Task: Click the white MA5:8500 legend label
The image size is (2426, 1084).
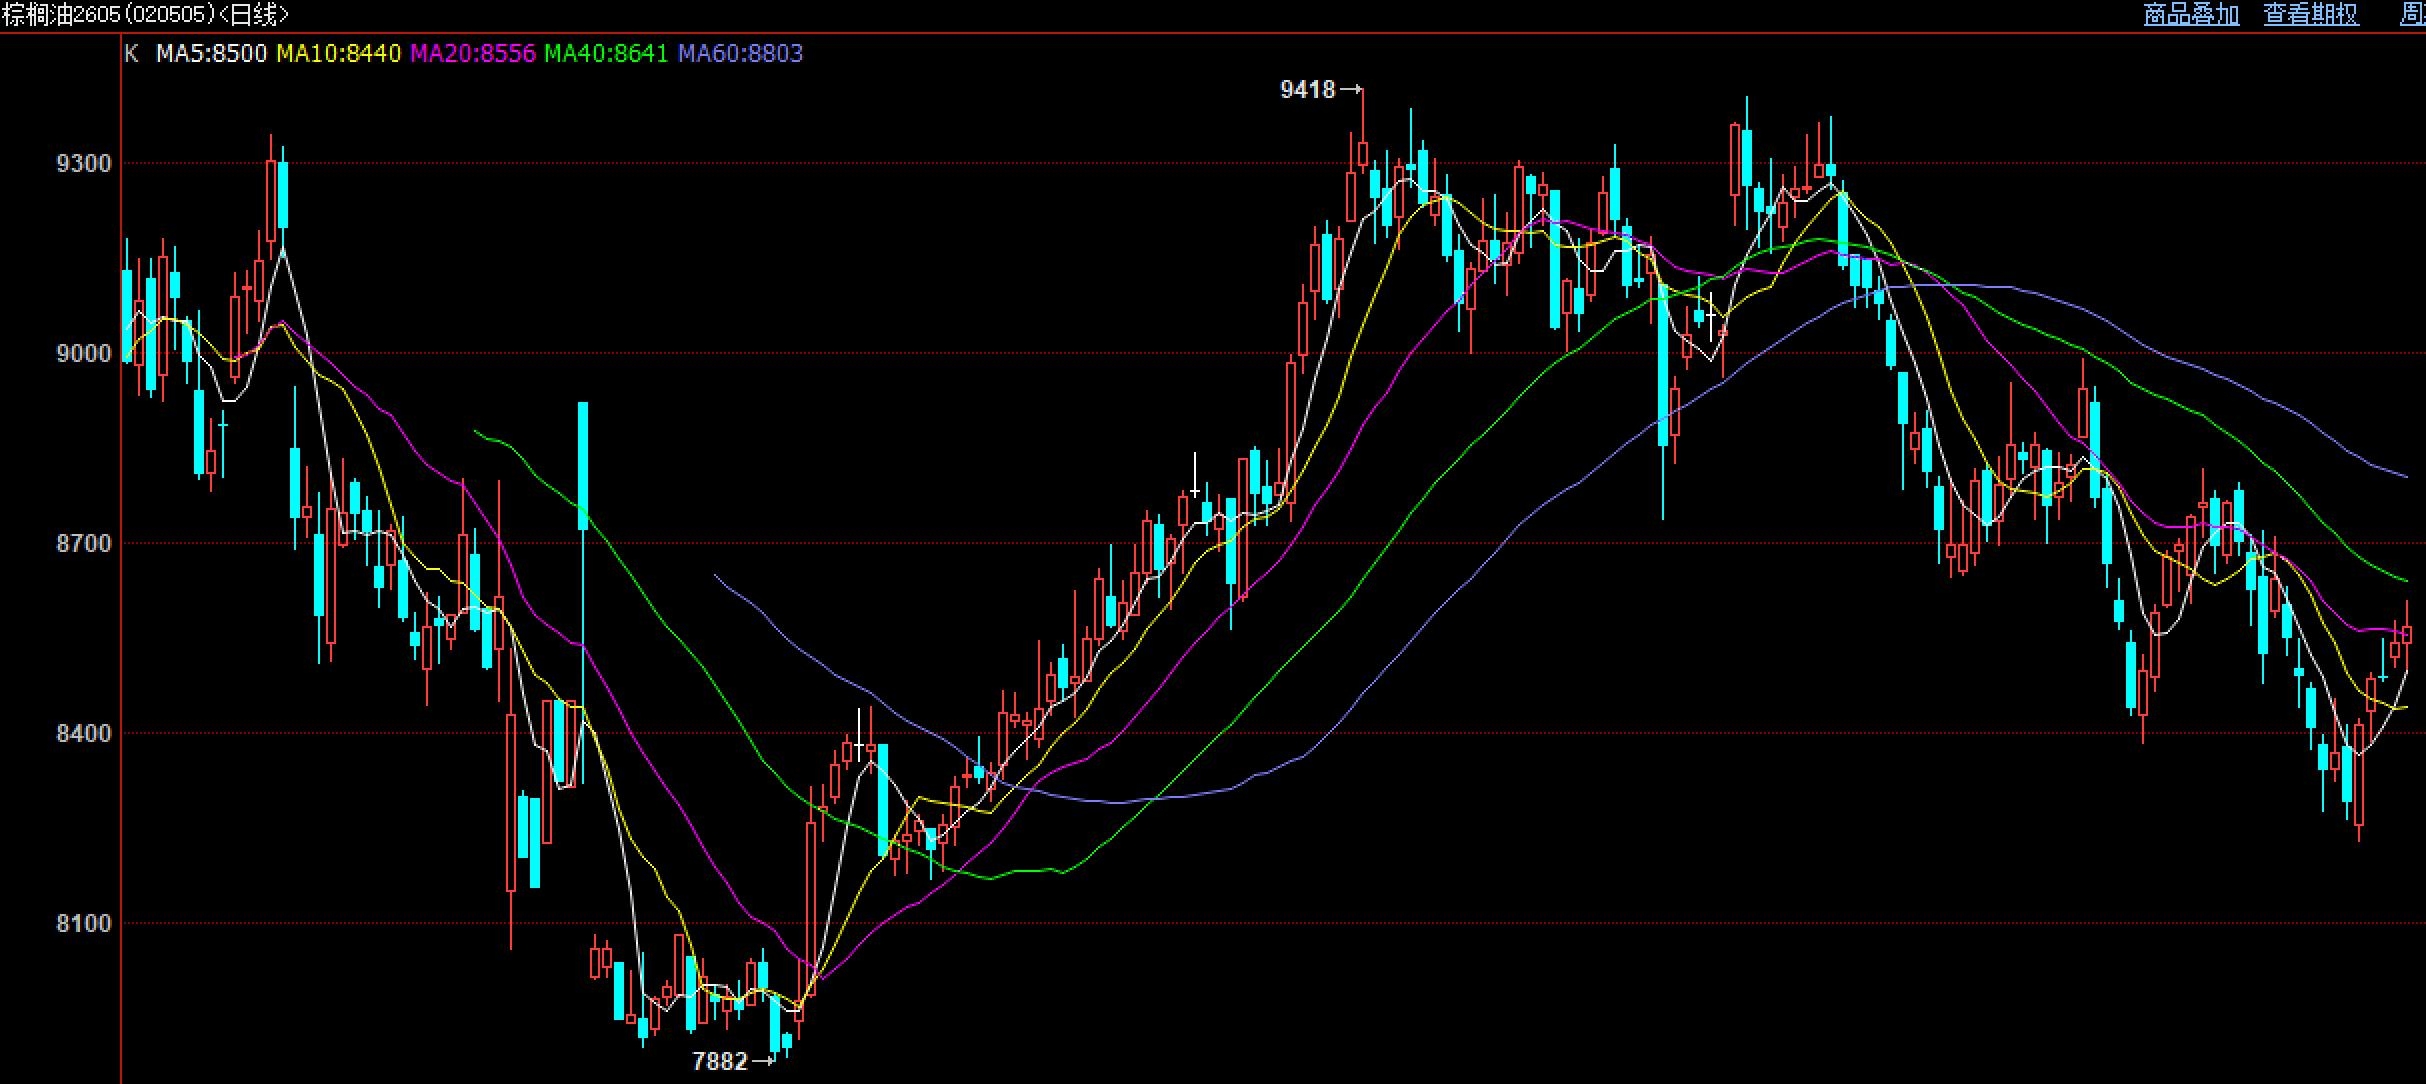Action: [x=211, y=54]
